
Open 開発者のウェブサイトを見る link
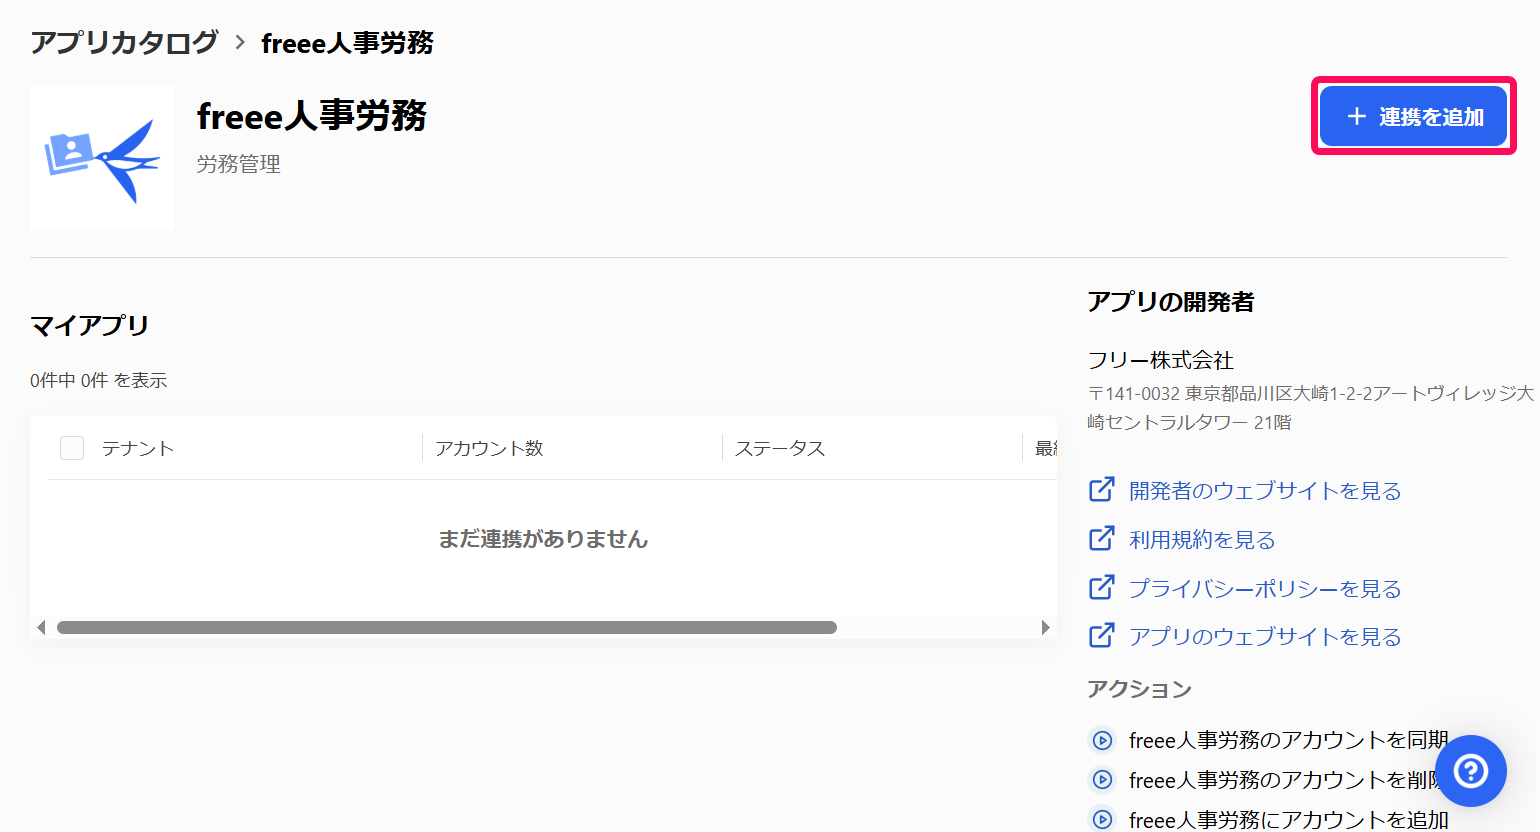click(x=1265, y=490)
